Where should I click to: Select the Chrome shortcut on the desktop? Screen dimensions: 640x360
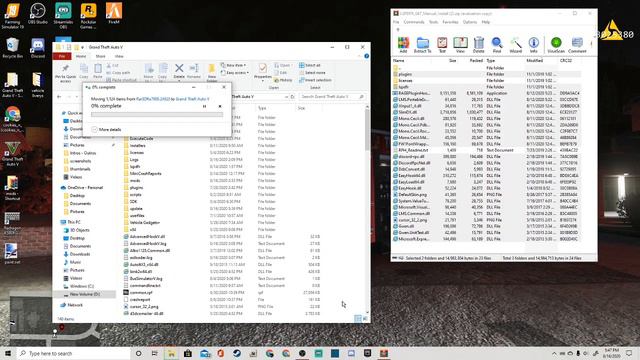pyautogui.click(x=12, y=119)
